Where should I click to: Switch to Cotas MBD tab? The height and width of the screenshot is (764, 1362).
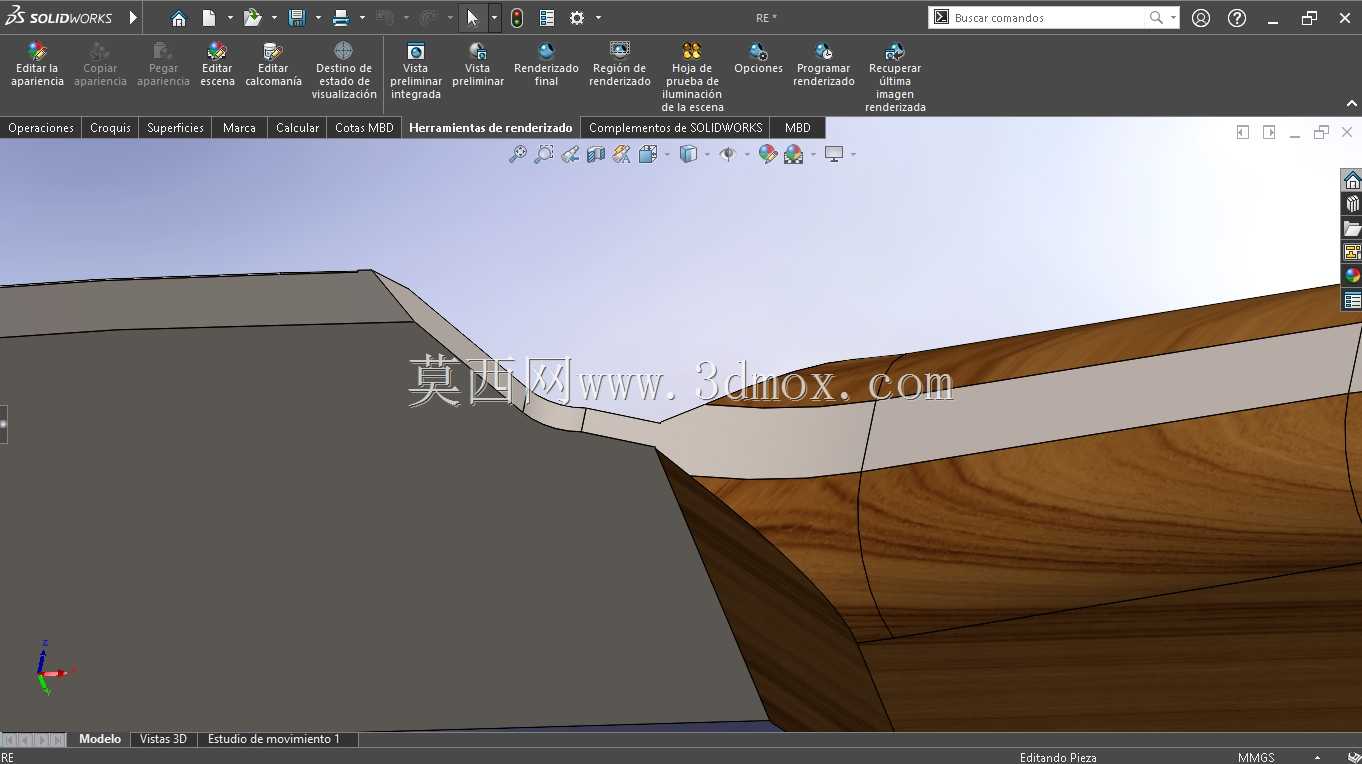click(x=364, y=128)
